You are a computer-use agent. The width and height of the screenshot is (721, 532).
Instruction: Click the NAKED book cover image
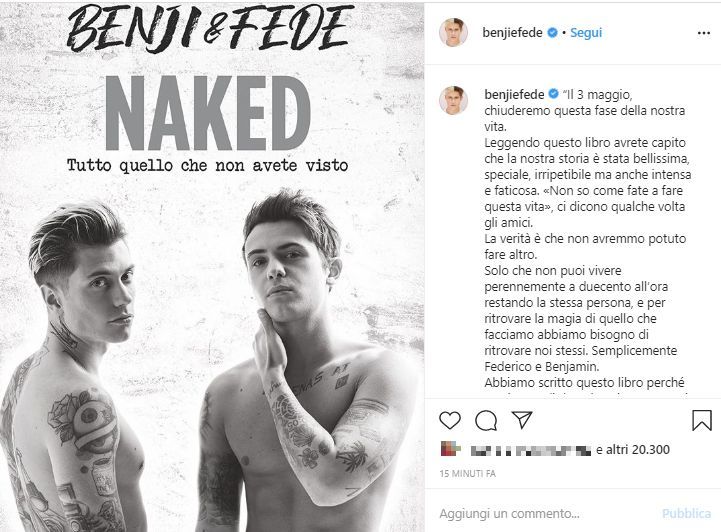(x=212, y=266)
